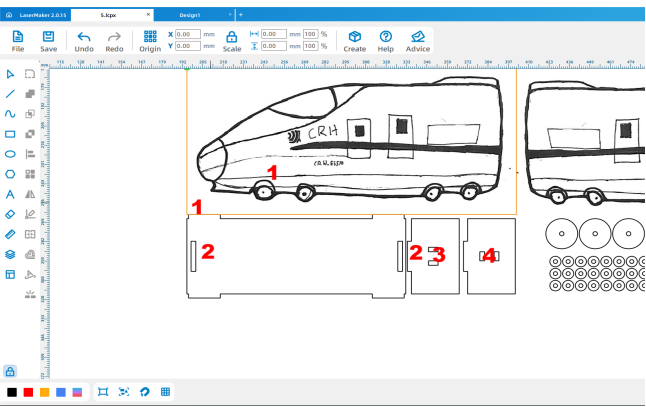The height and width of the screenshot is (407, 646).
Task: Click the fit canvas frame icon
Action: point(103,392)
